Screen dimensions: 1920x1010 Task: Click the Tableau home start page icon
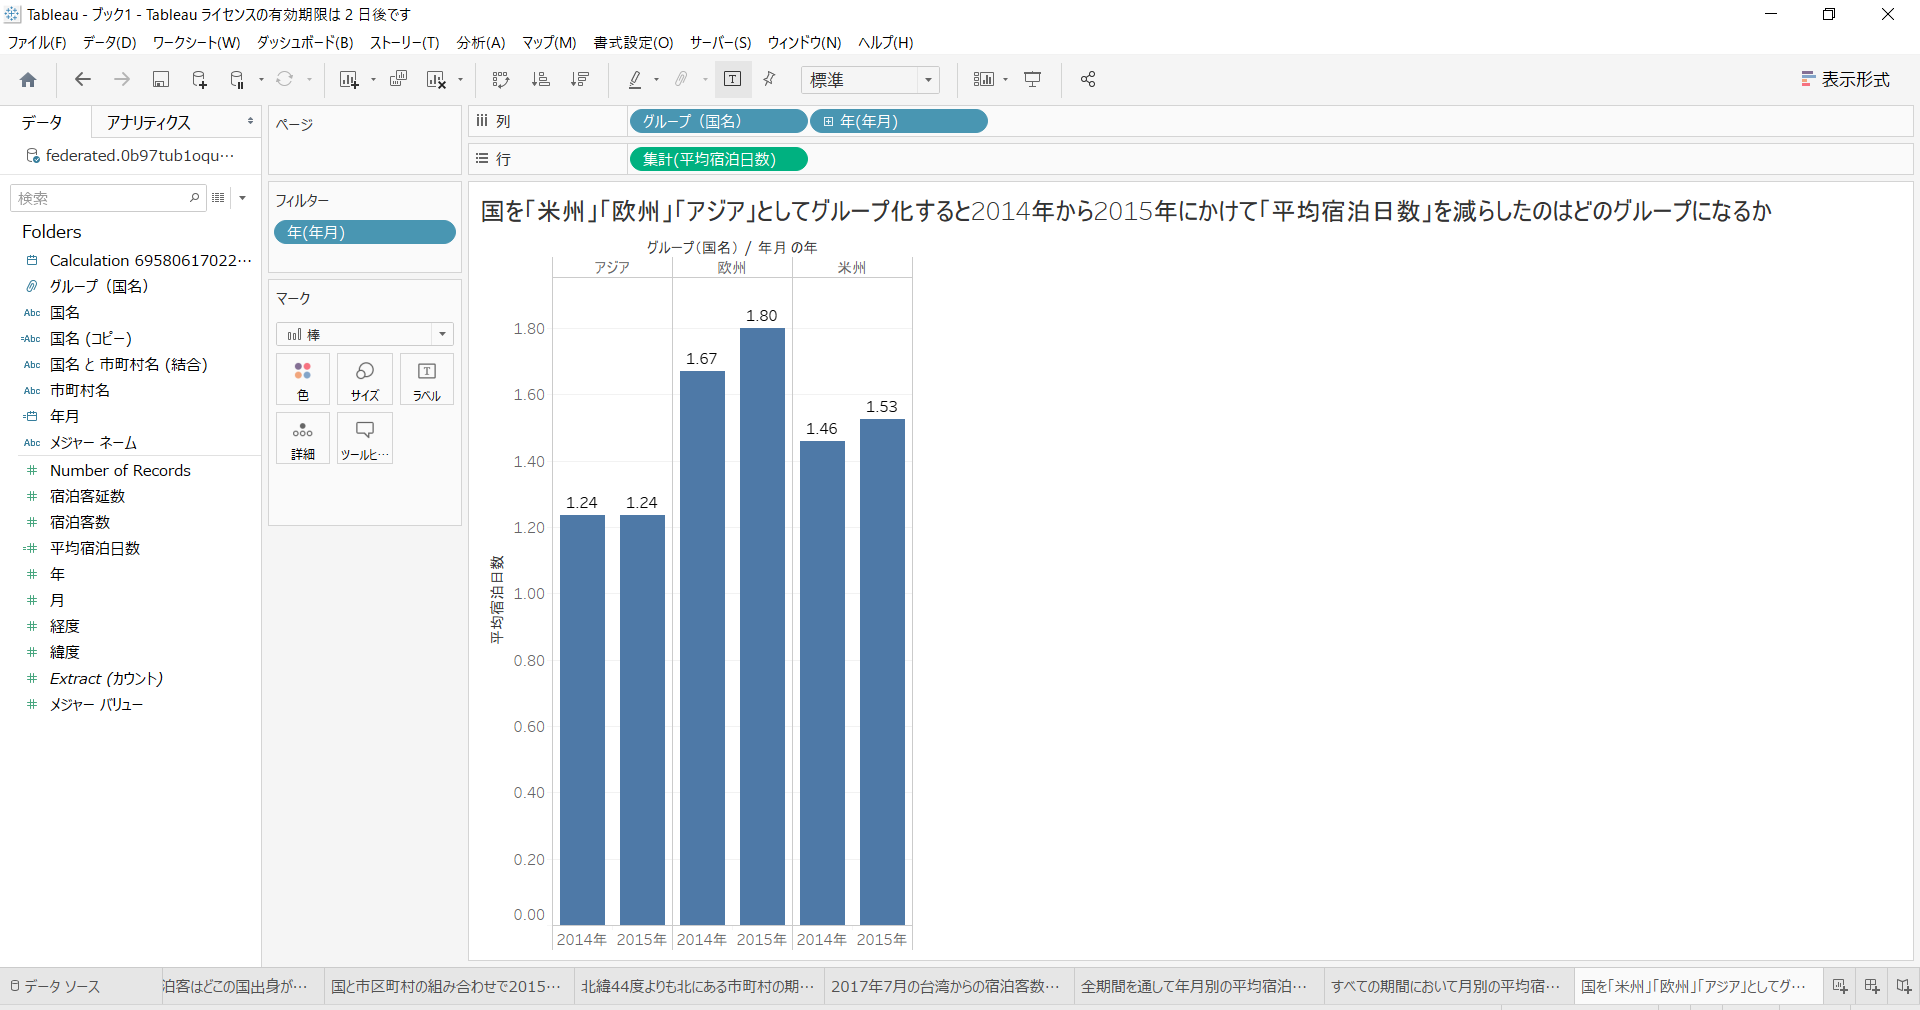(28, 80)
